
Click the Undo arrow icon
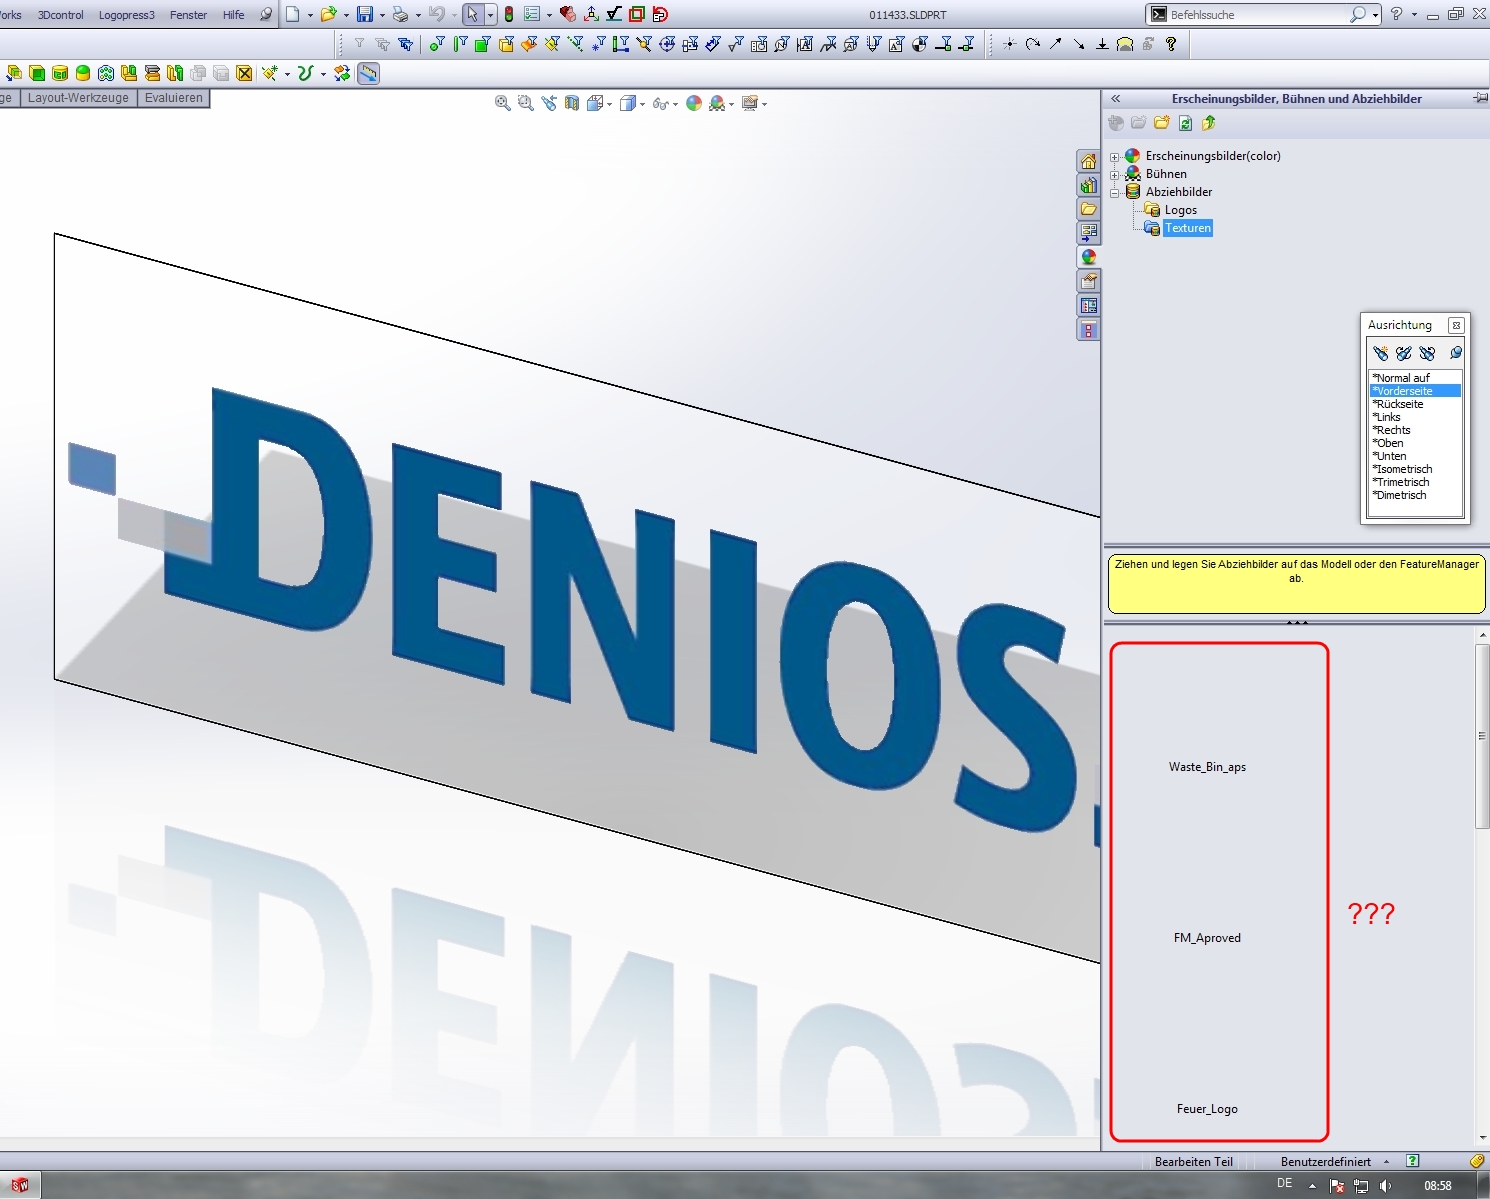tap(436, 14)
